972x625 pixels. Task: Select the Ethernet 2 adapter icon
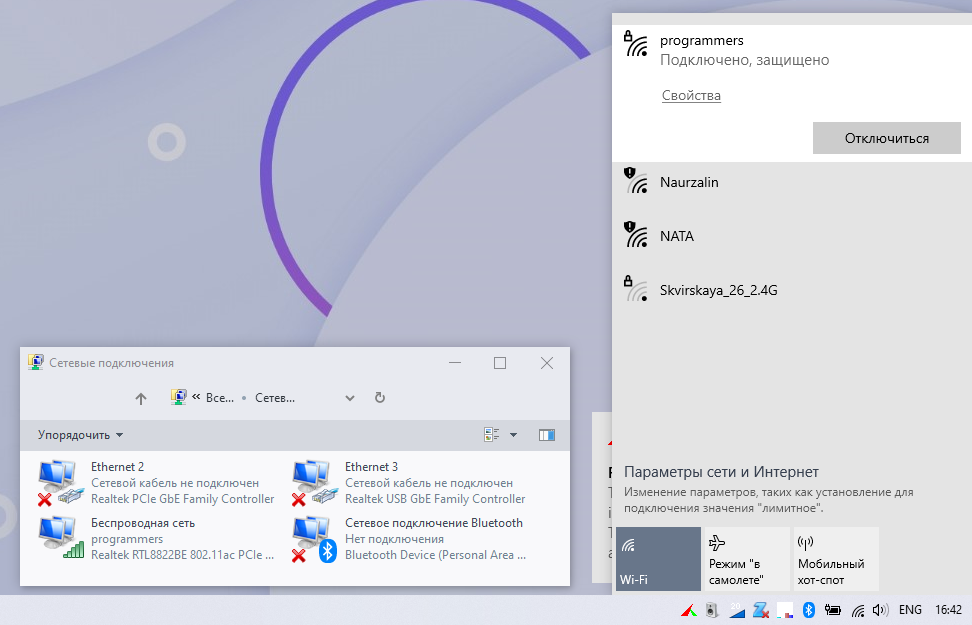pos(60,483)
